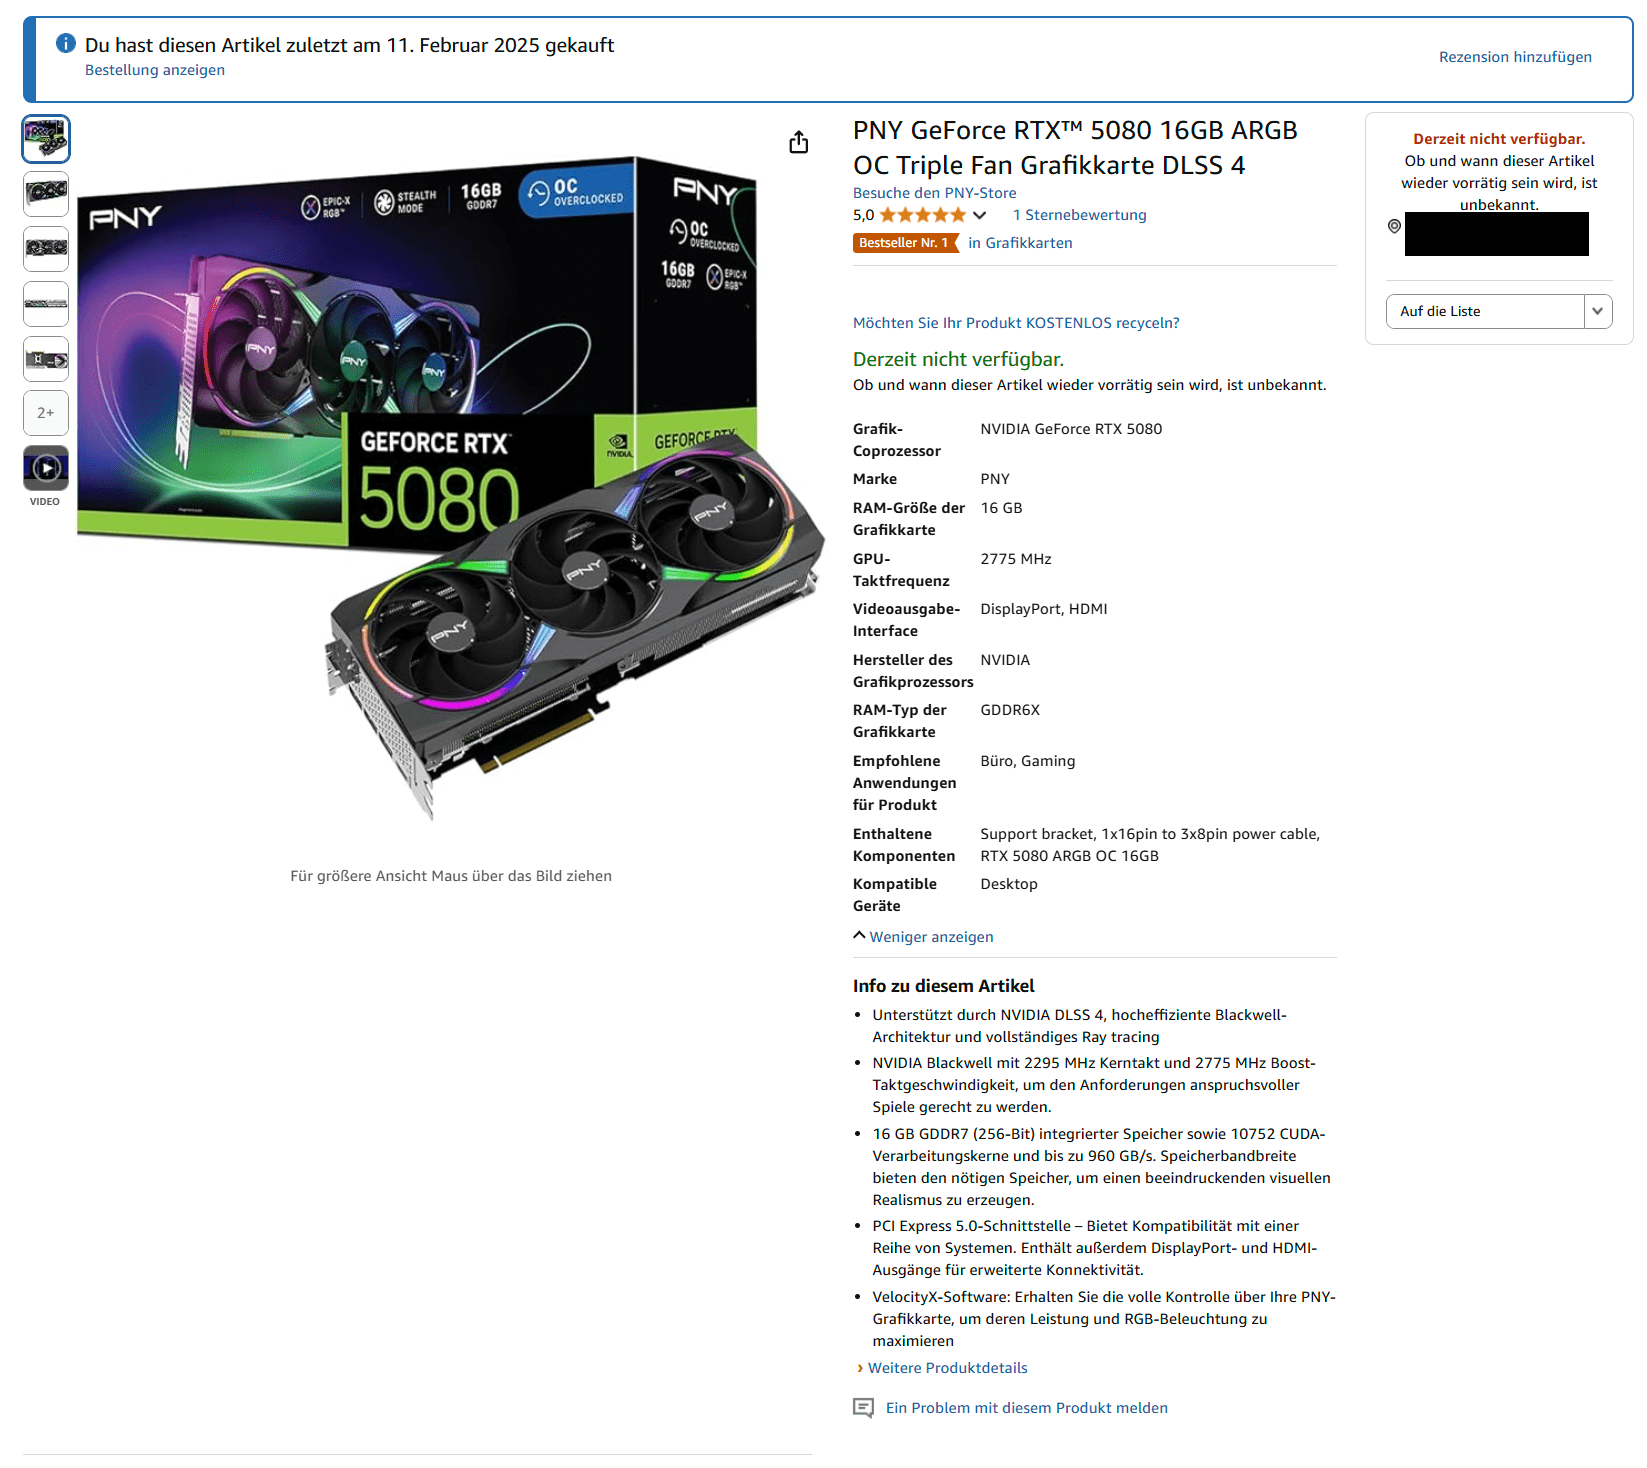Click the share icon above product image
Screen dimensions: 1647x1468
tap(798, 143)
